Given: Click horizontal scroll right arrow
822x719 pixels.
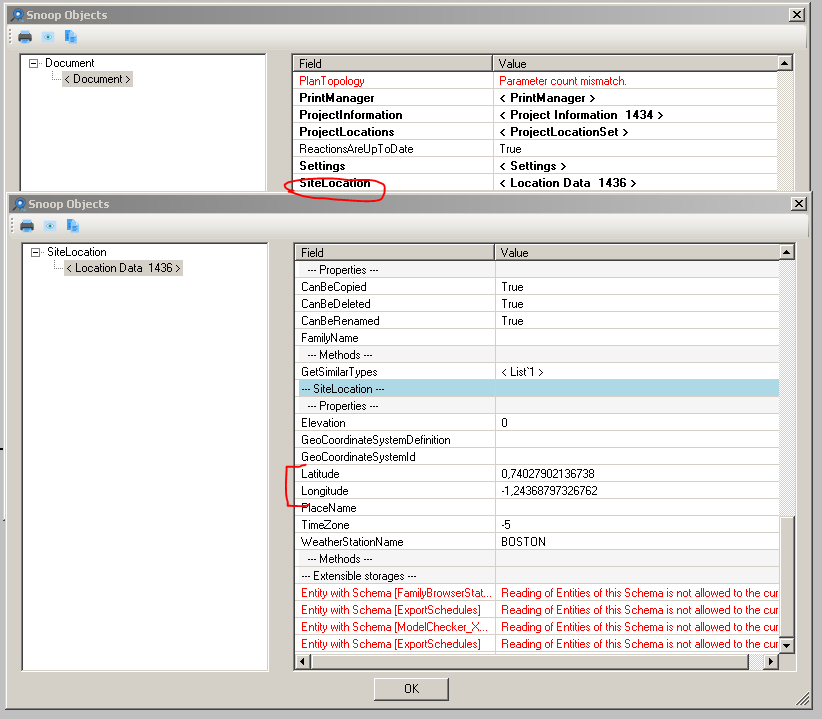Looking at the screenshot, I should click(771, 661).
